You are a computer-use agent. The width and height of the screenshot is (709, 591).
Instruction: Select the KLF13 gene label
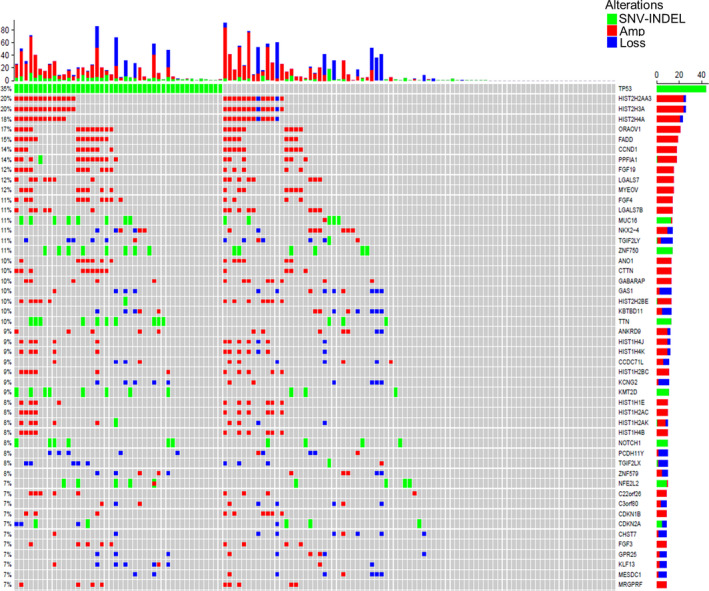(x=627, y=564)
